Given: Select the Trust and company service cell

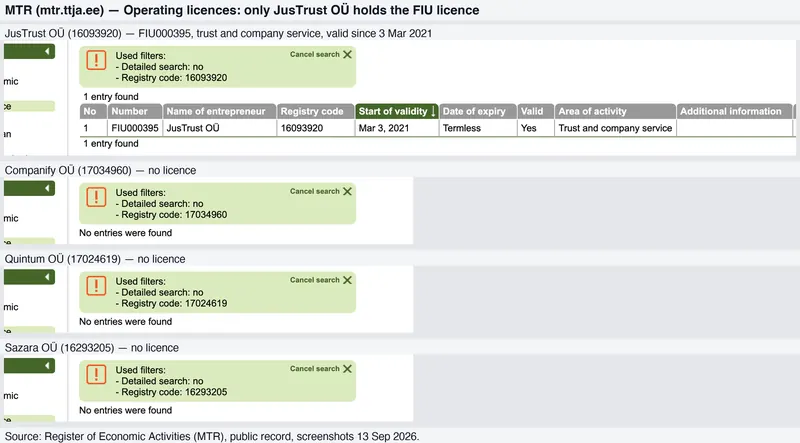Looking at the screenshot, I should tap(615, 128).
